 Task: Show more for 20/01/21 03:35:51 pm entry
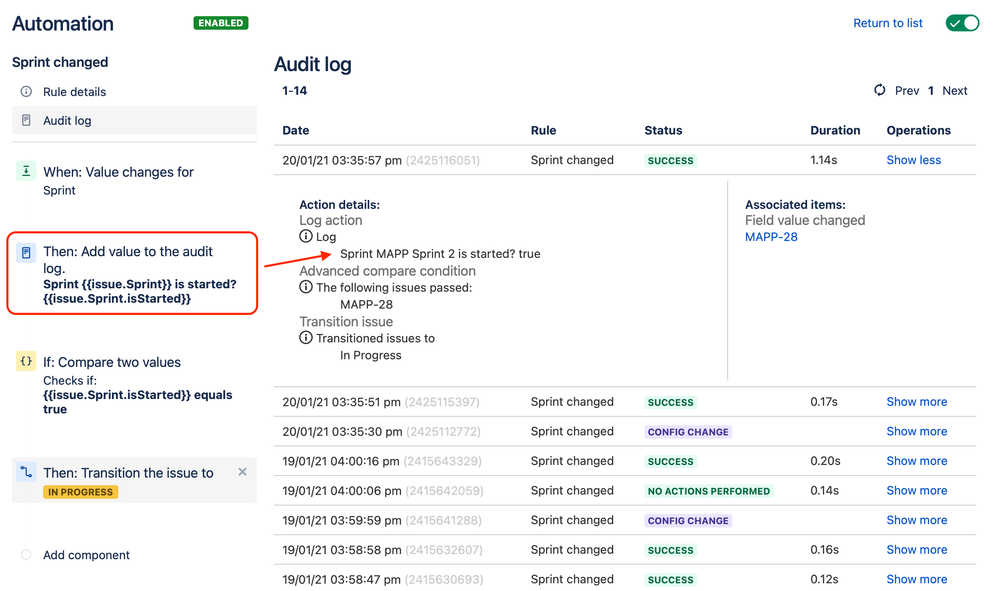pos(917,402)
